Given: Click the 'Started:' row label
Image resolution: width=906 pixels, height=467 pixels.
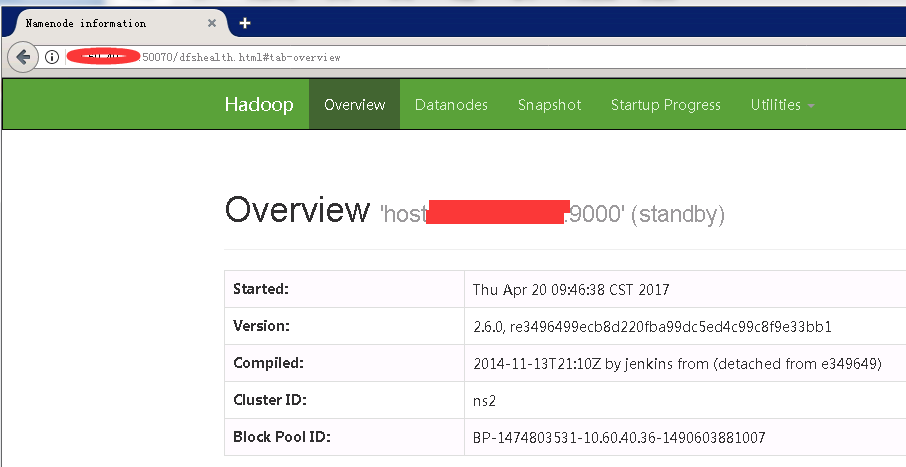Looking at the screenshot, I should [x=261, y=289].
